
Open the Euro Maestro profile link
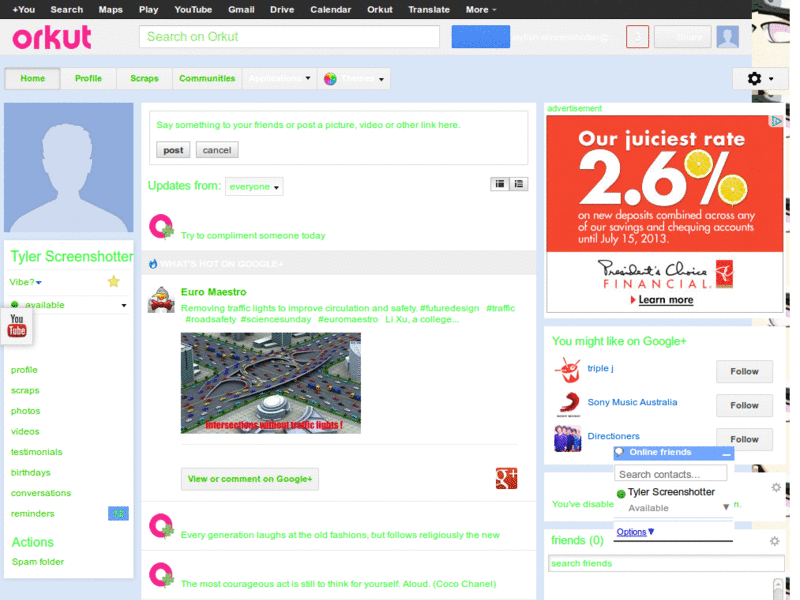[213, 292]
